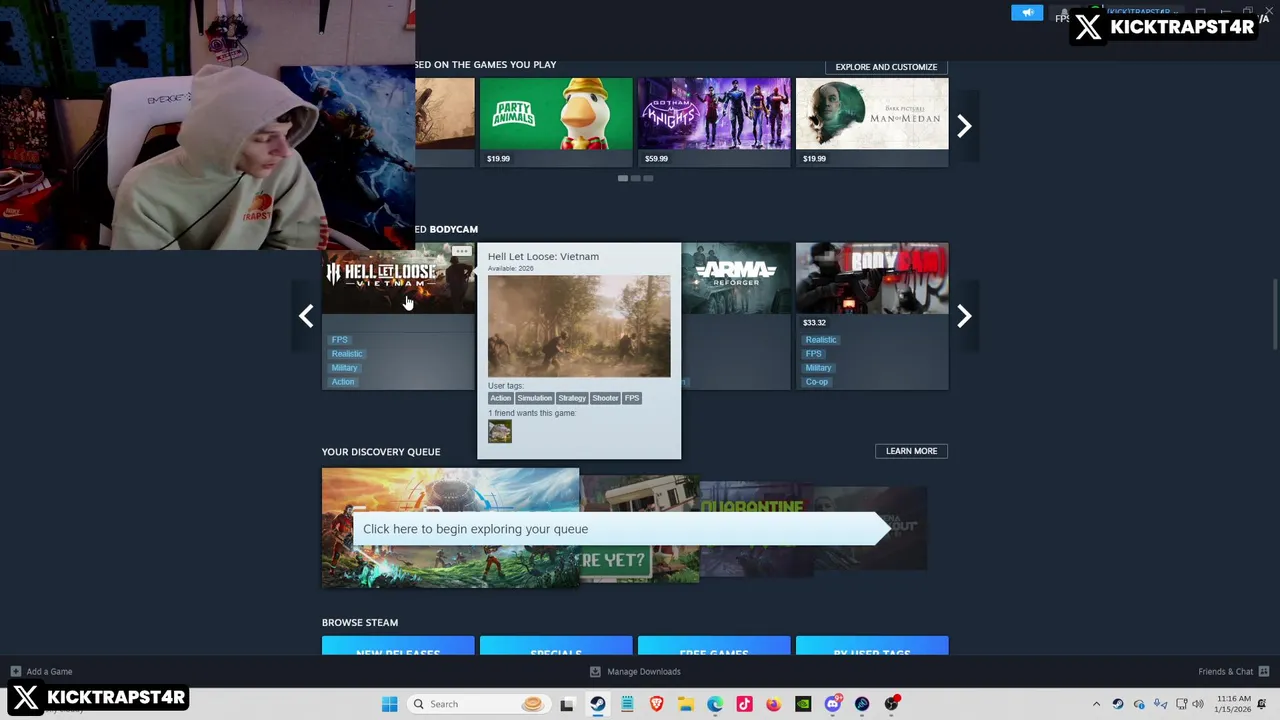Image resolution: width=1280 pixels, height=720 pixels.
Task: Select the Simulation user tag in popup
Action: 534,398
